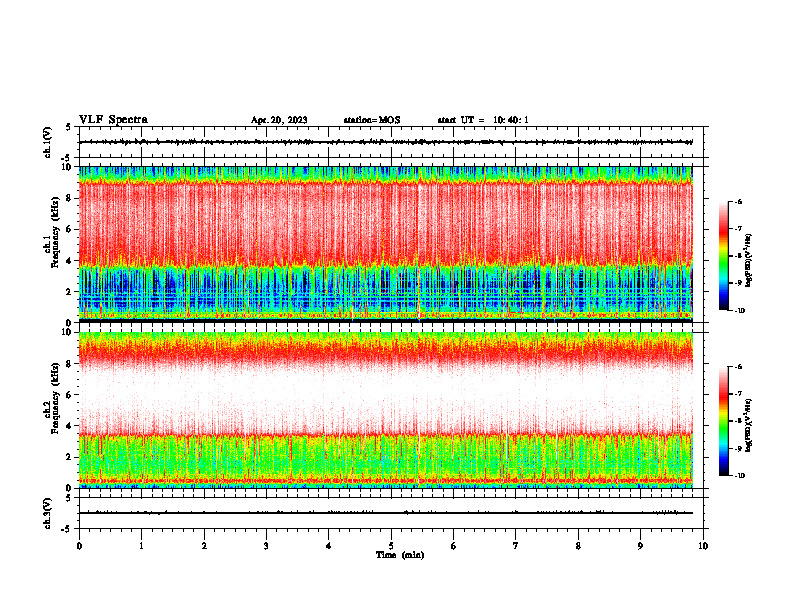Click time axis tick label "7"
792x612 pixels.
point(516,546)
